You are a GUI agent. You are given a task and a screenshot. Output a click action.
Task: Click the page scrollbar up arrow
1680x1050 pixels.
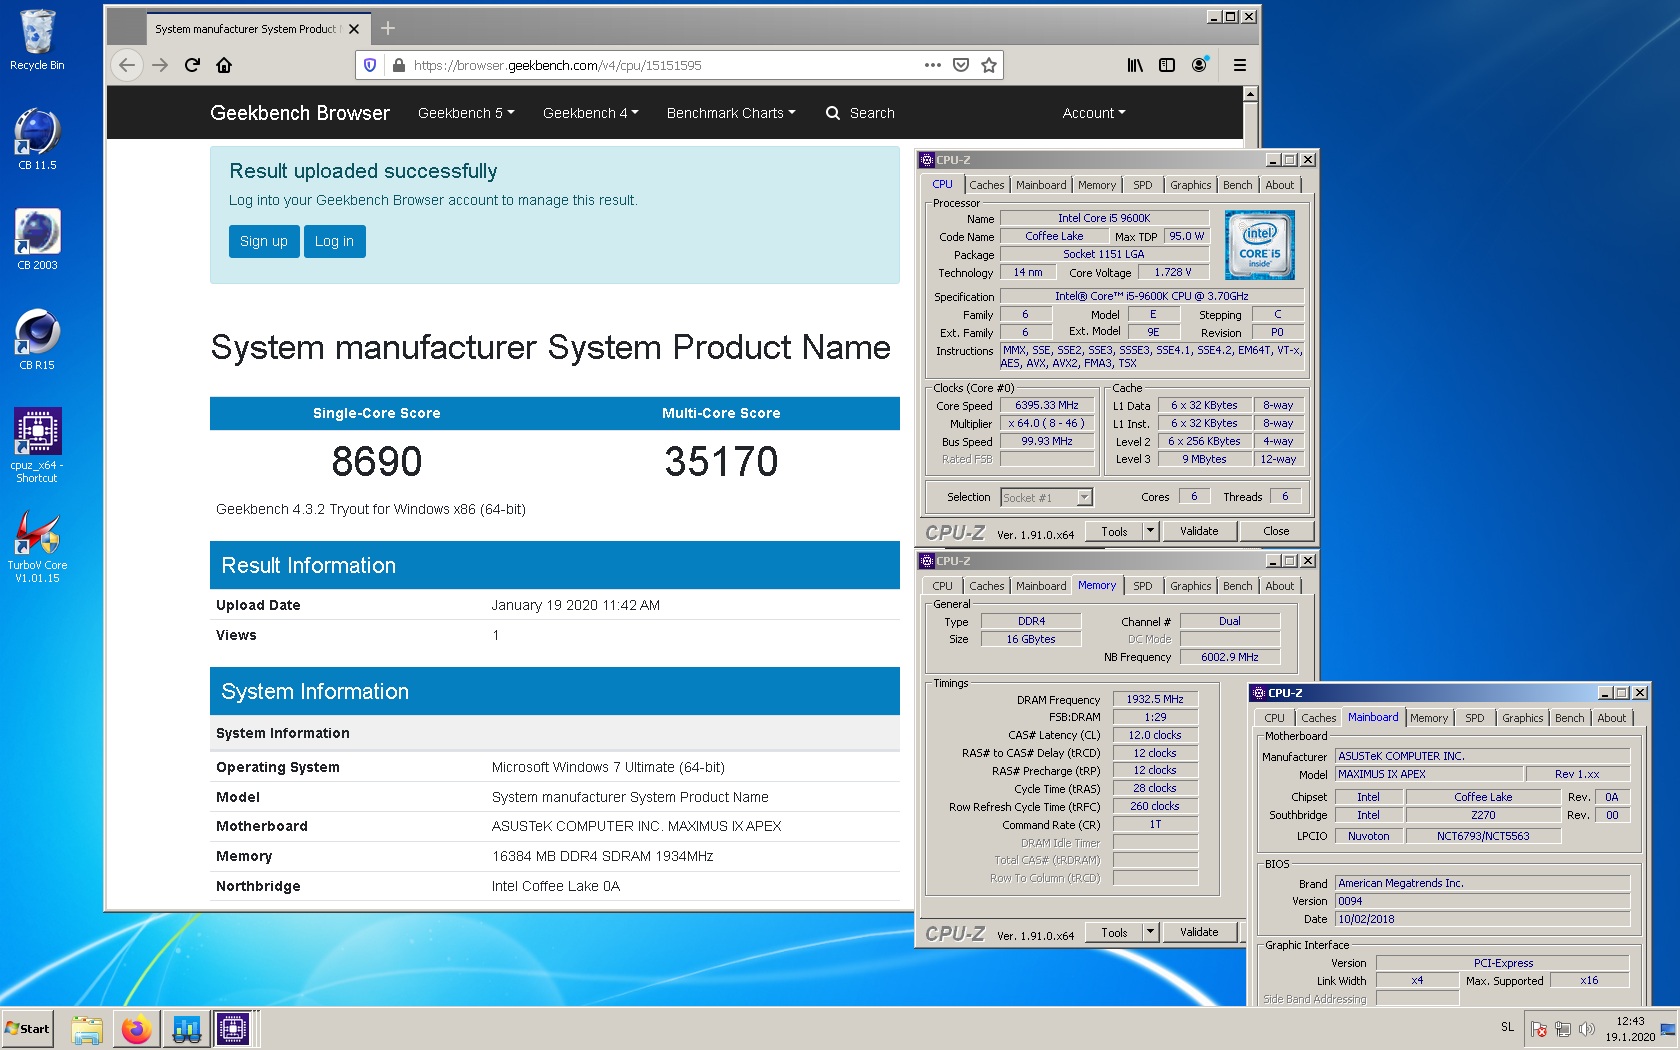point(1250,94)
